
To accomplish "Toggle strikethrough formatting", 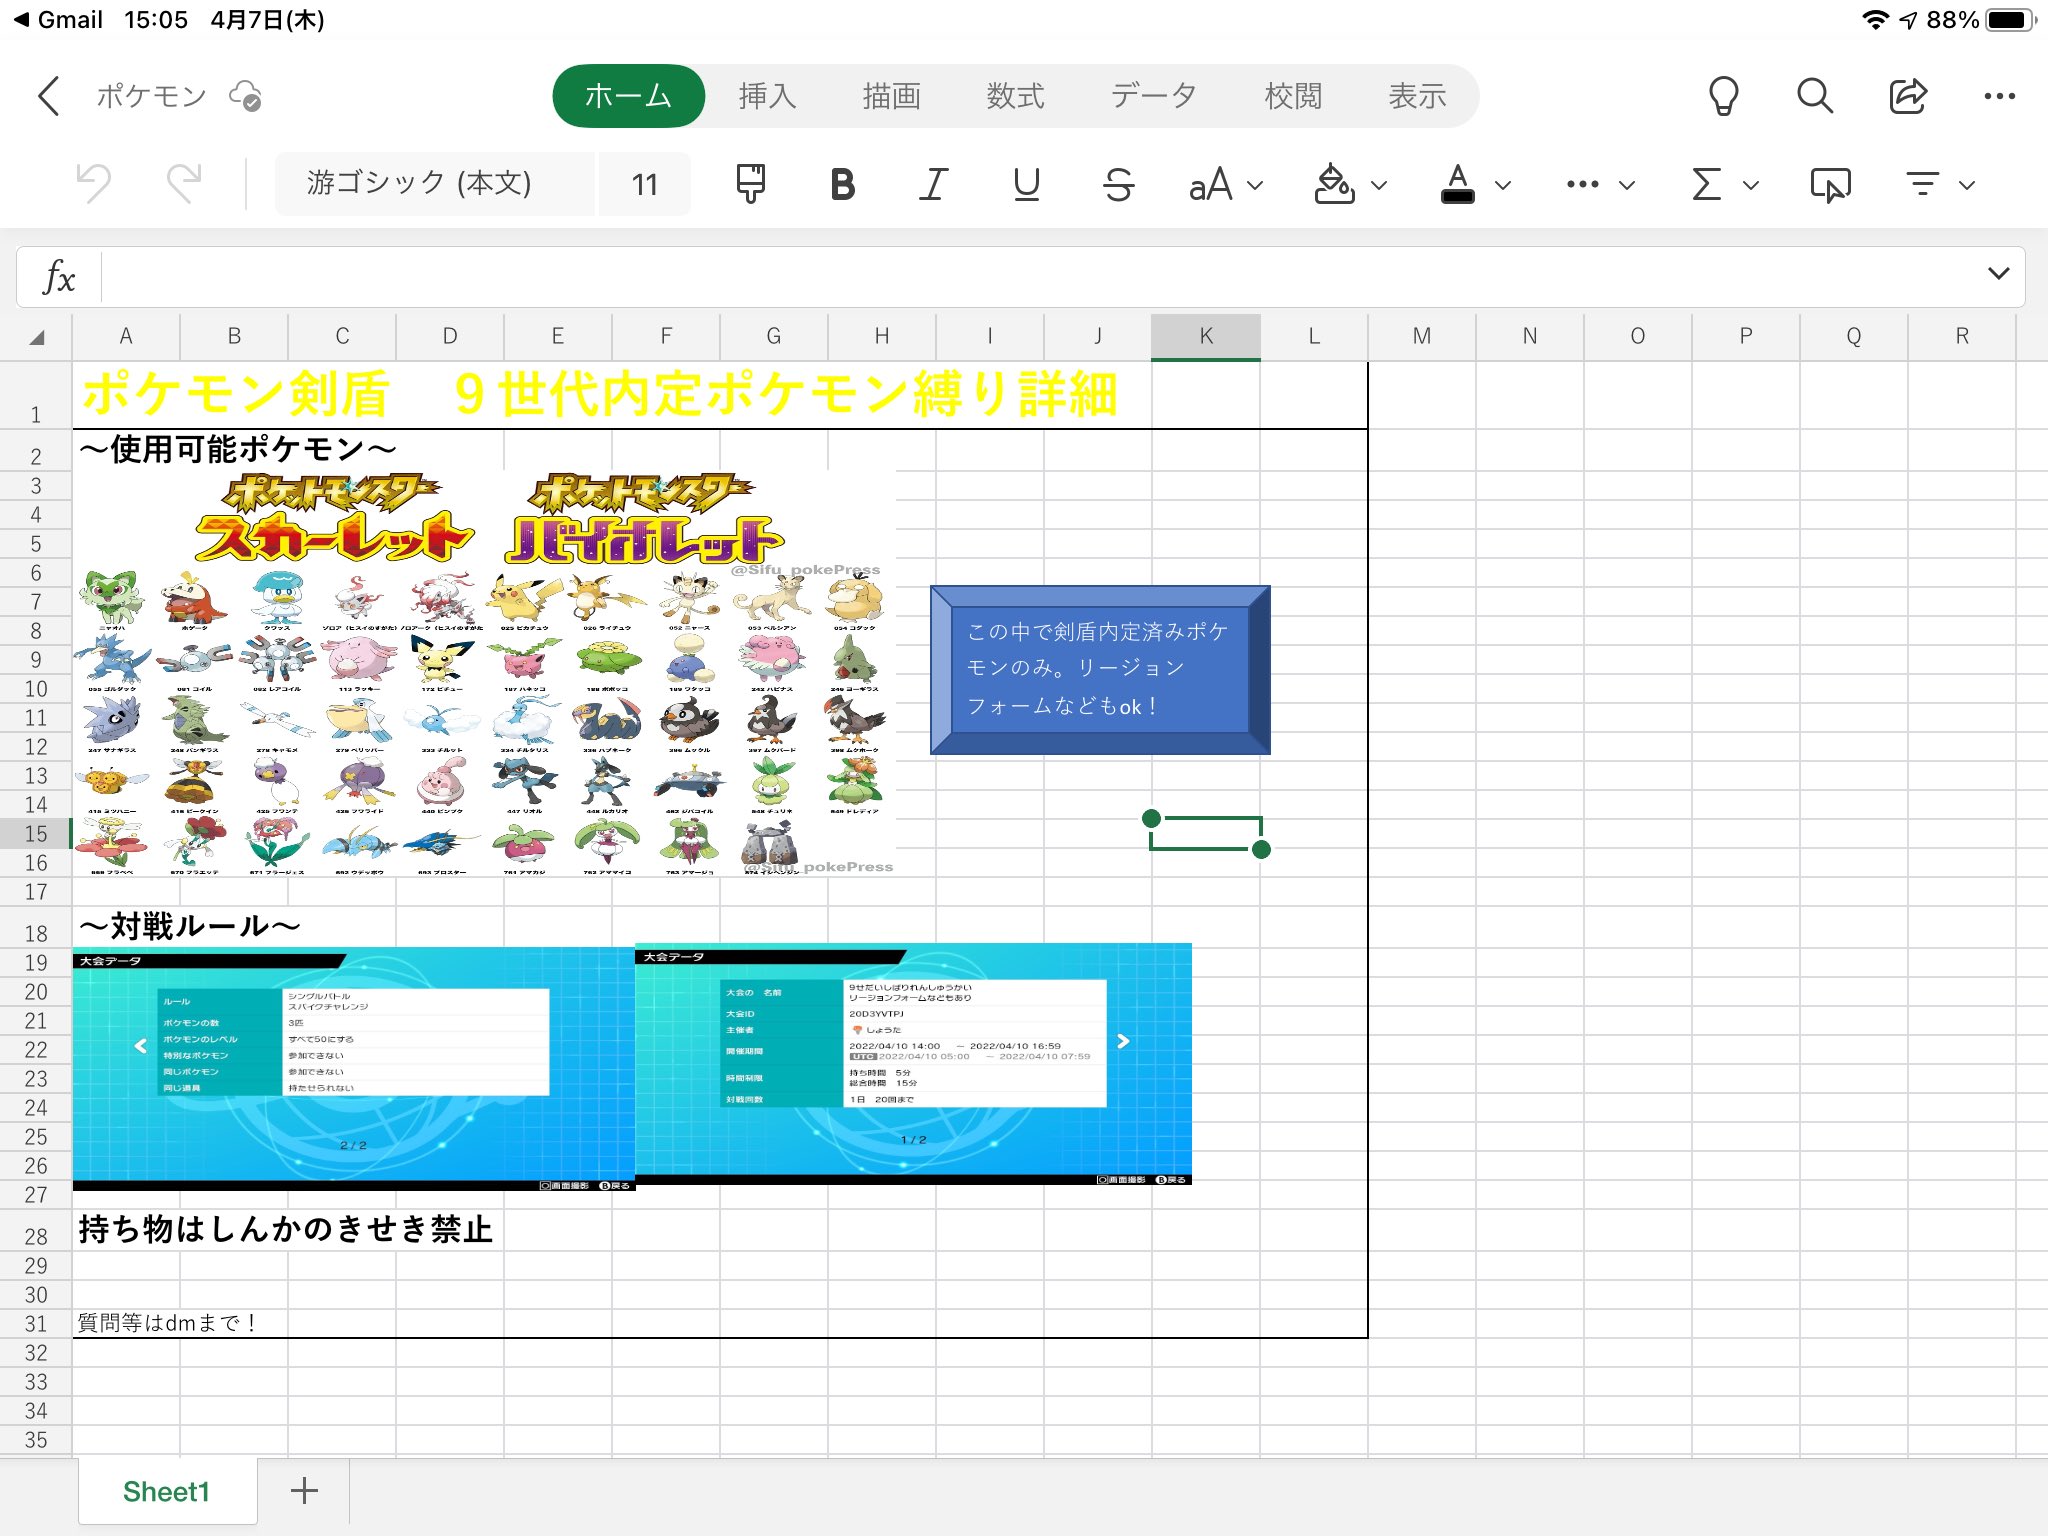I will [1118, 184].
